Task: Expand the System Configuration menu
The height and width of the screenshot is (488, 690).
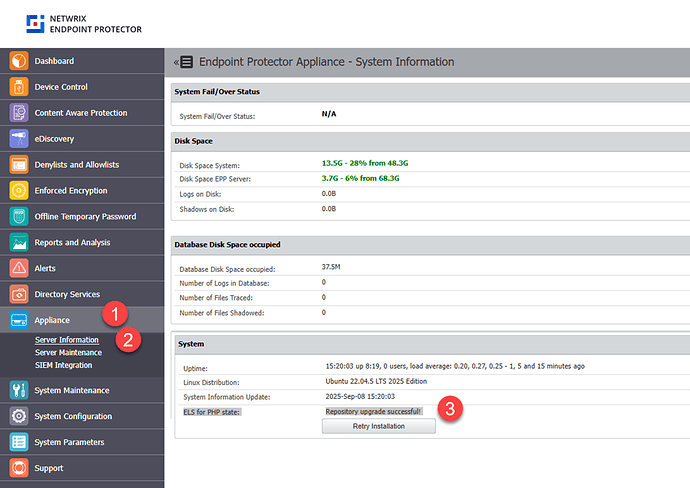Action: click(73, 416)
